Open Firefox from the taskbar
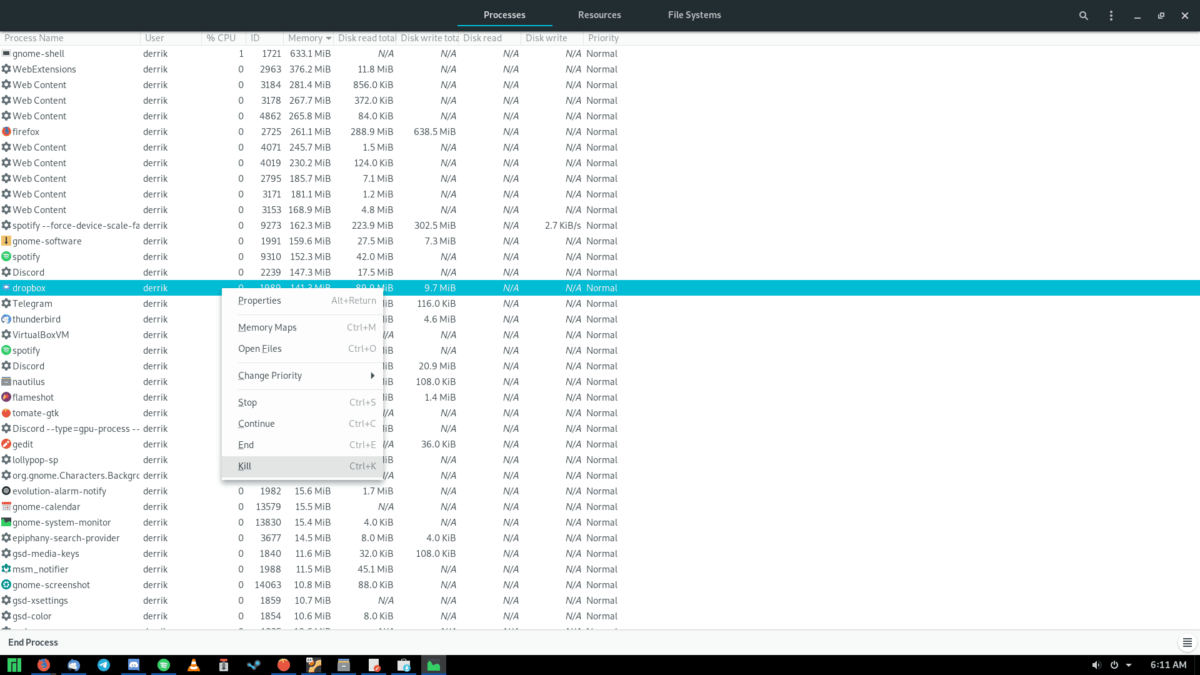This screenshot has height=675, width=1200. tap(43, 663)
